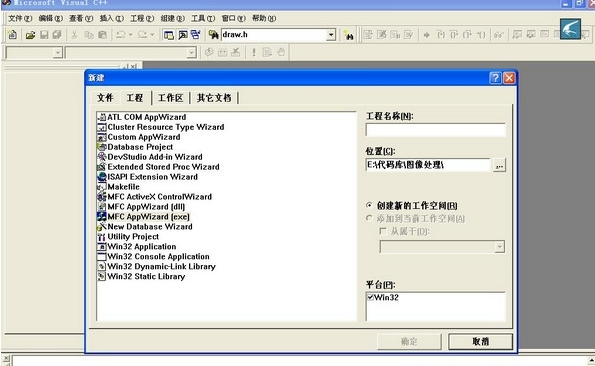The width and height of the screenshot is (595, 366).
Task: Open the draw.h find combo dropdown
Action: (331, 35)
